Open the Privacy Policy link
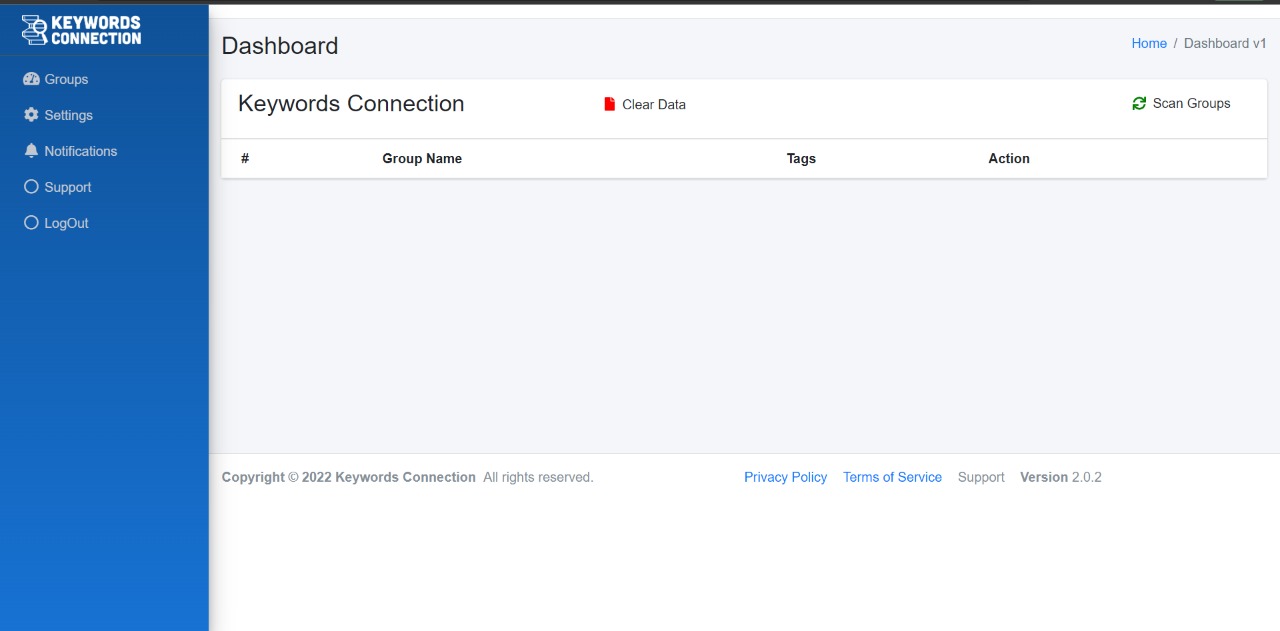Screen dimensions: 1280x631 coord(785,477)
